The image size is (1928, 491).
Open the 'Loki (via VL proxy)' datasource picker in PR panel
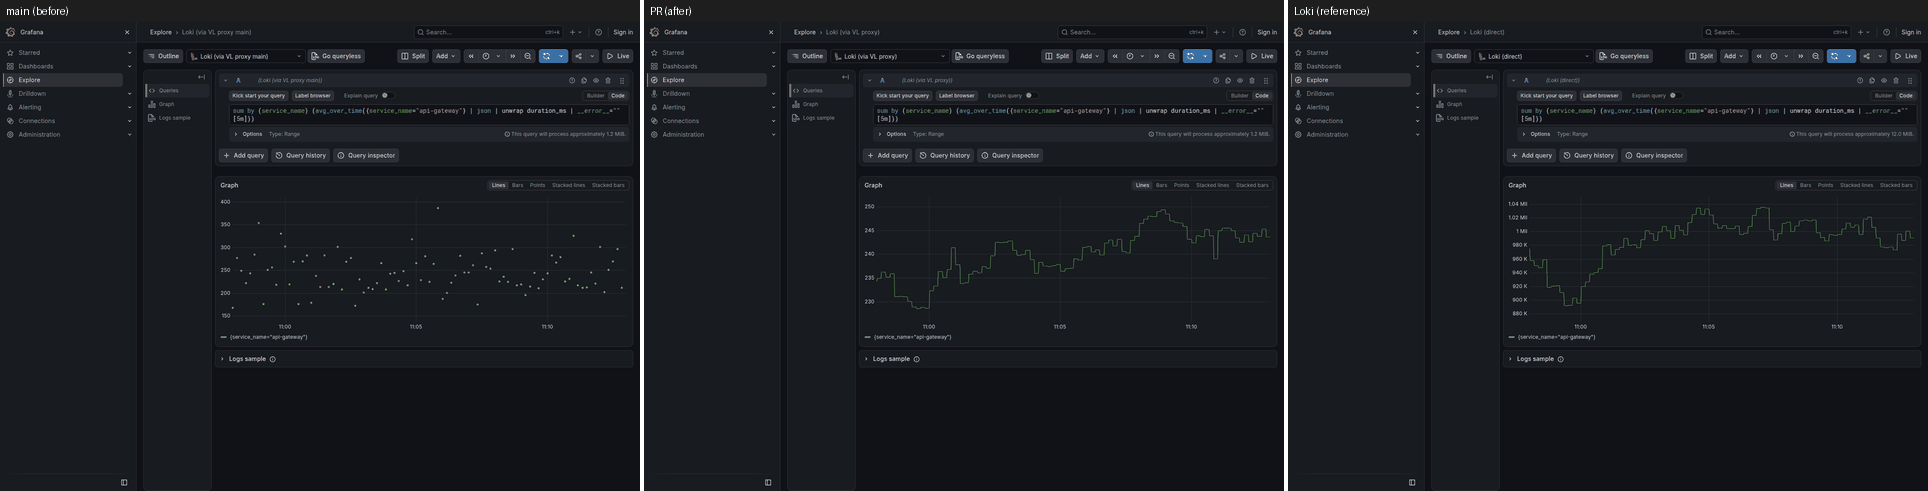pos(889,56)
